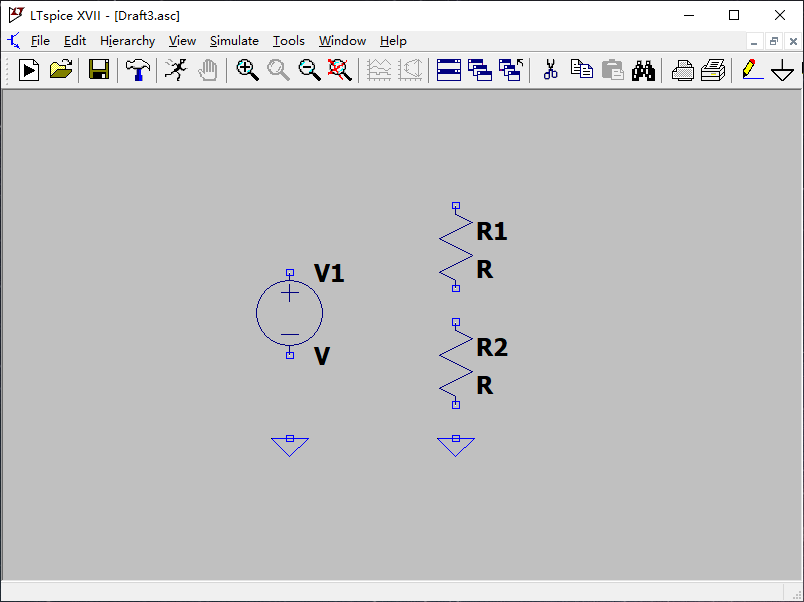Viewport: 804px width, 602px height.
Task: Save the schematic with the floppy disk icon
Action: tap(98, 70)
